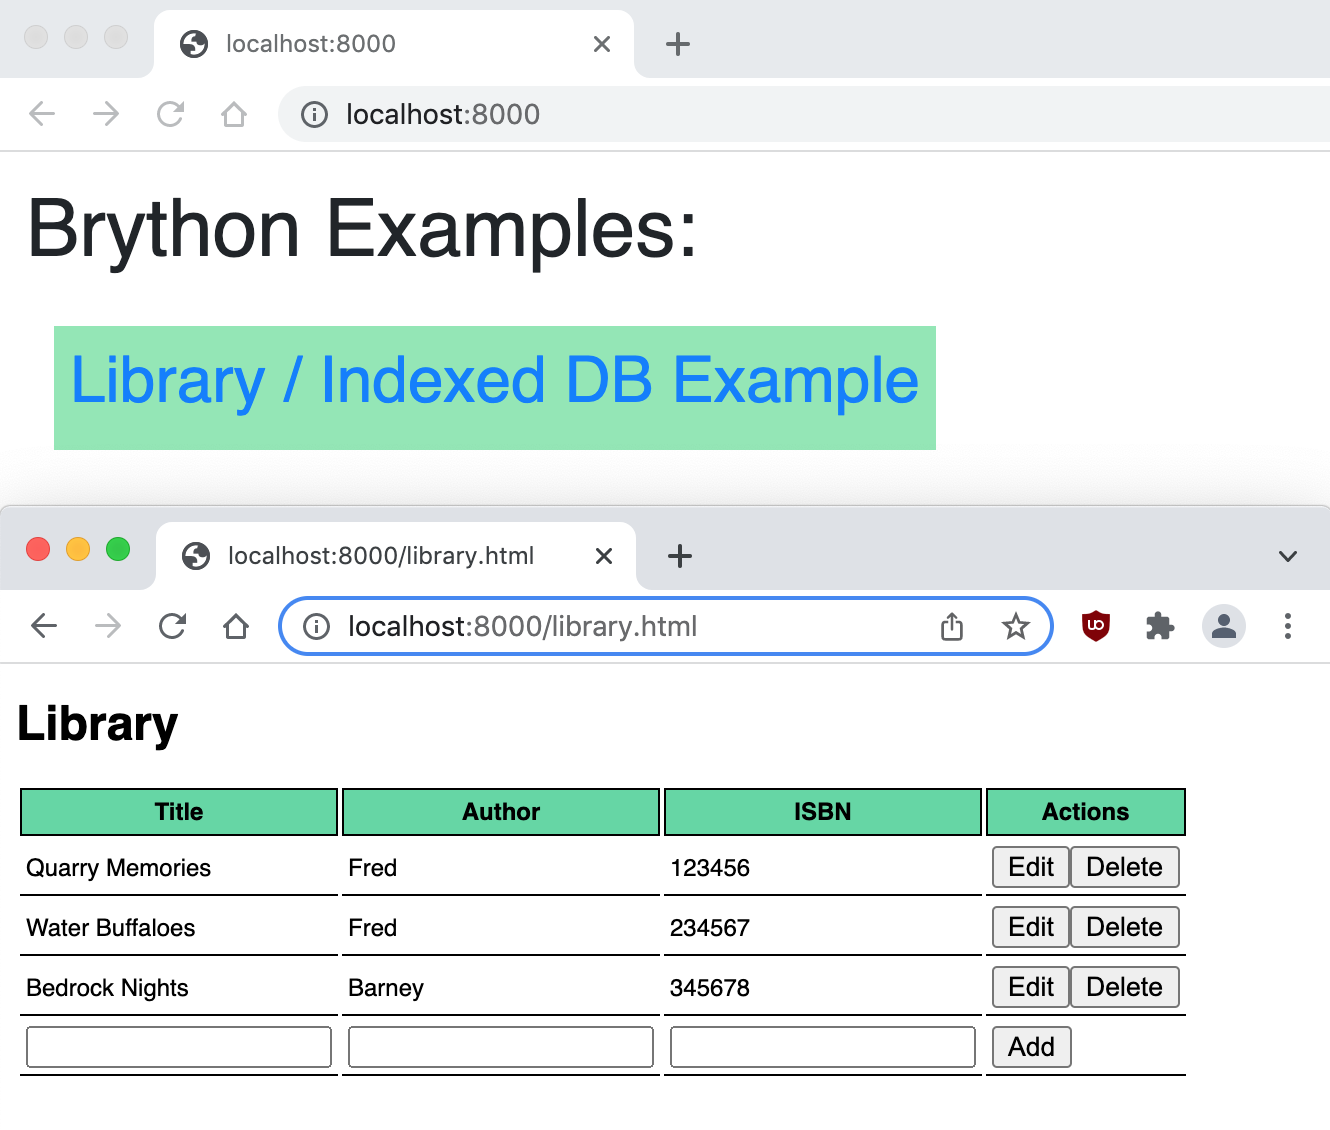
Task: Delete the Quarry Memories book
Action: point(1125,867)
